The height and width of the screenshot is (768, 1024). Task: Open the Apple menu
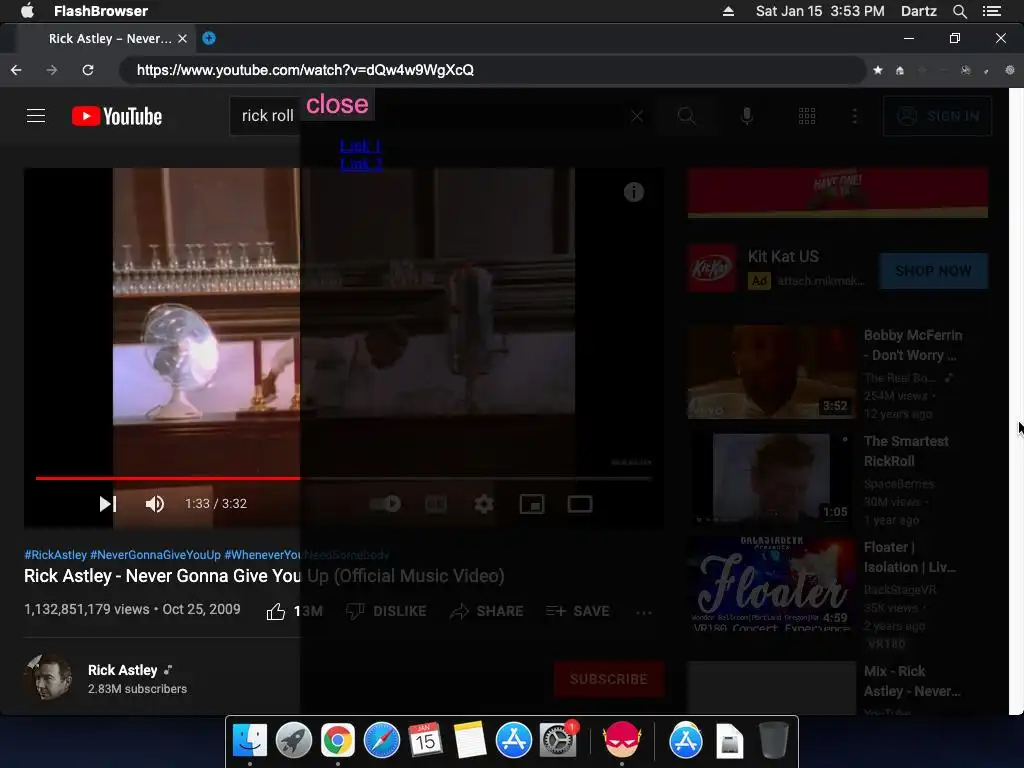(x=27, y=11)
